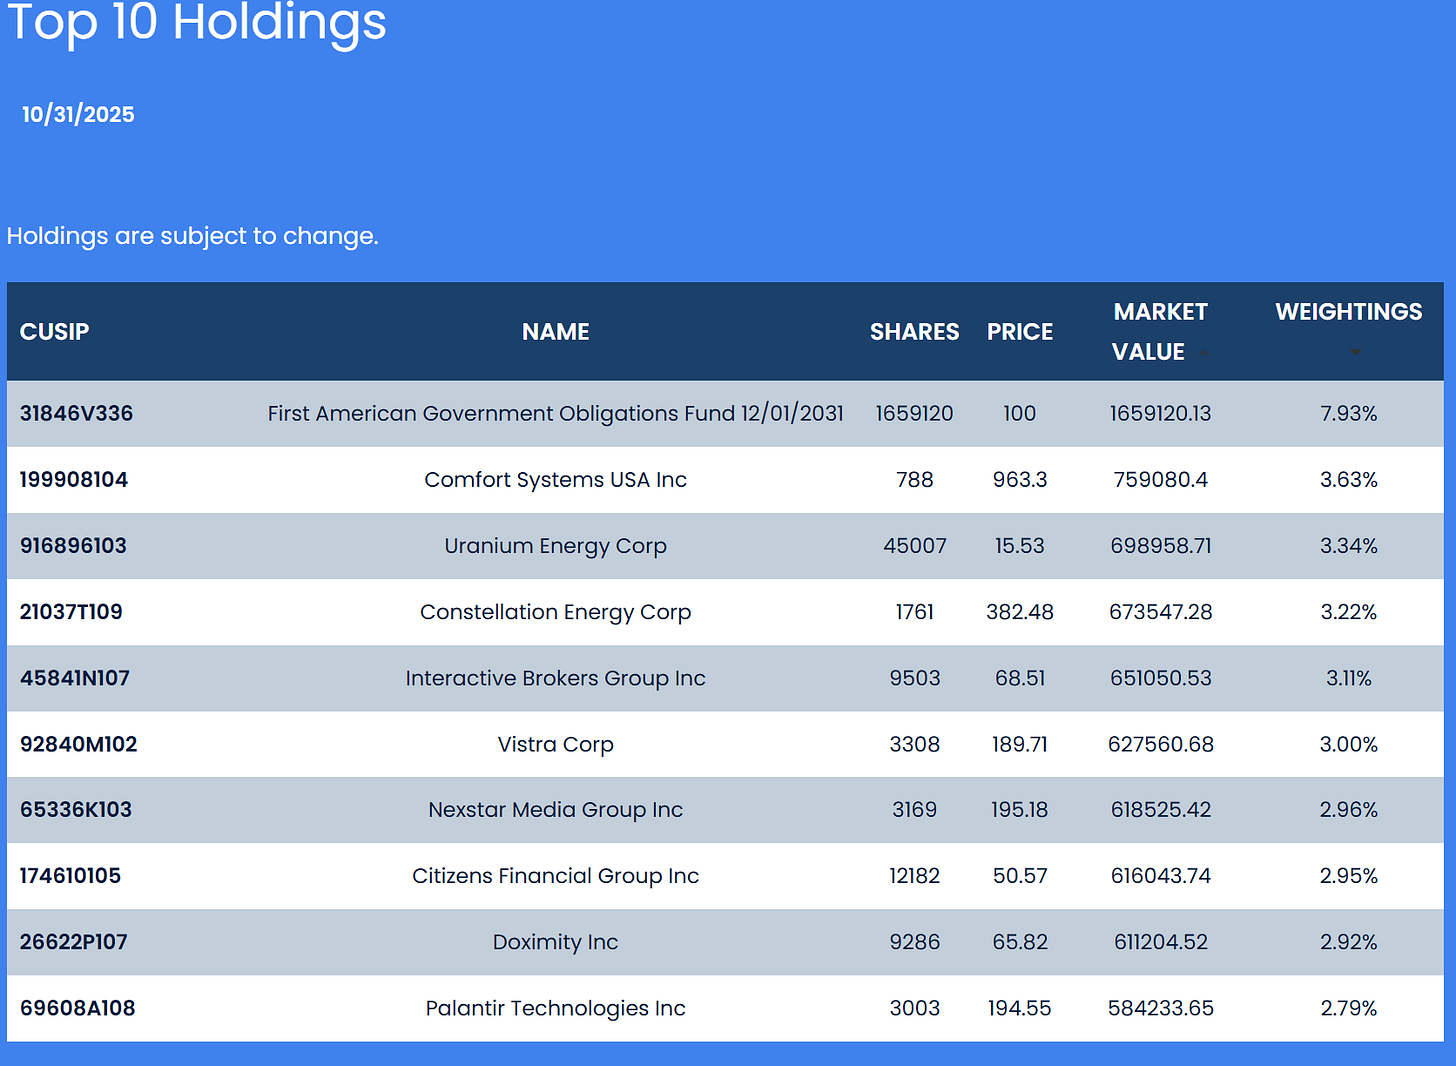Select CUSIP 65336K103
Screen dimensions: 1456x1066
[76, 810]
